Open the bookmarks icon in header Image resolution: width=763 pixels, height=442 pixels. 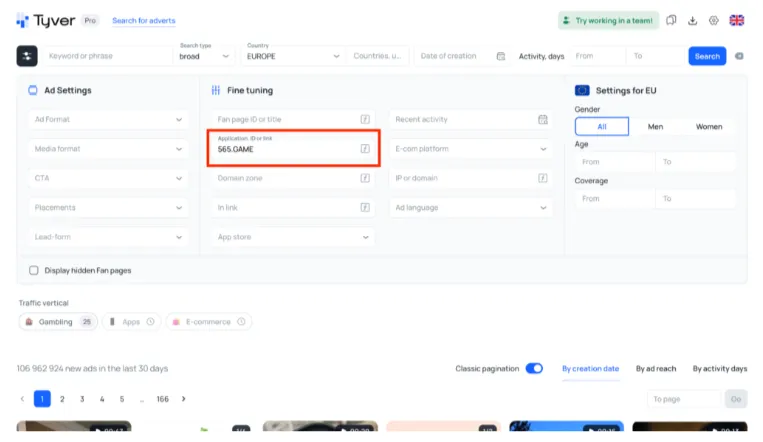[671, 20]
